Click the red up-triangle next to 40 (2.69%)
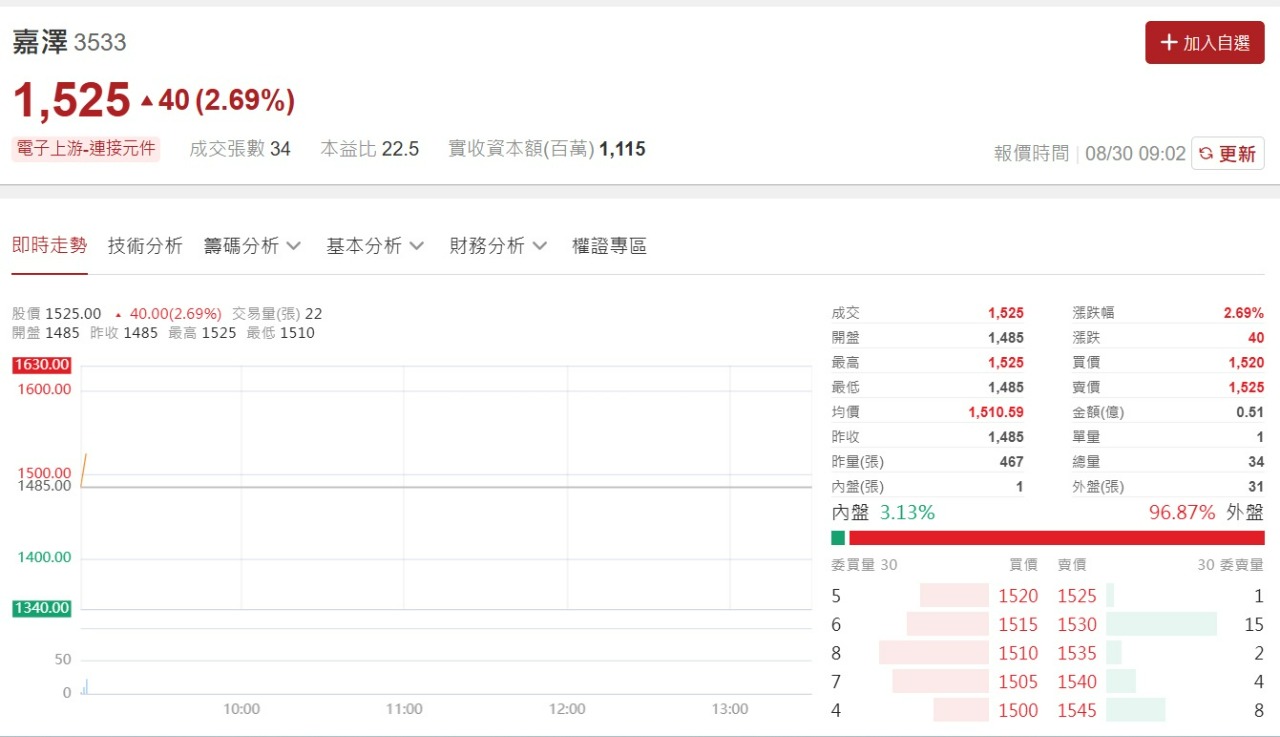The image size is (1280, 737). [x=147, y=101]
